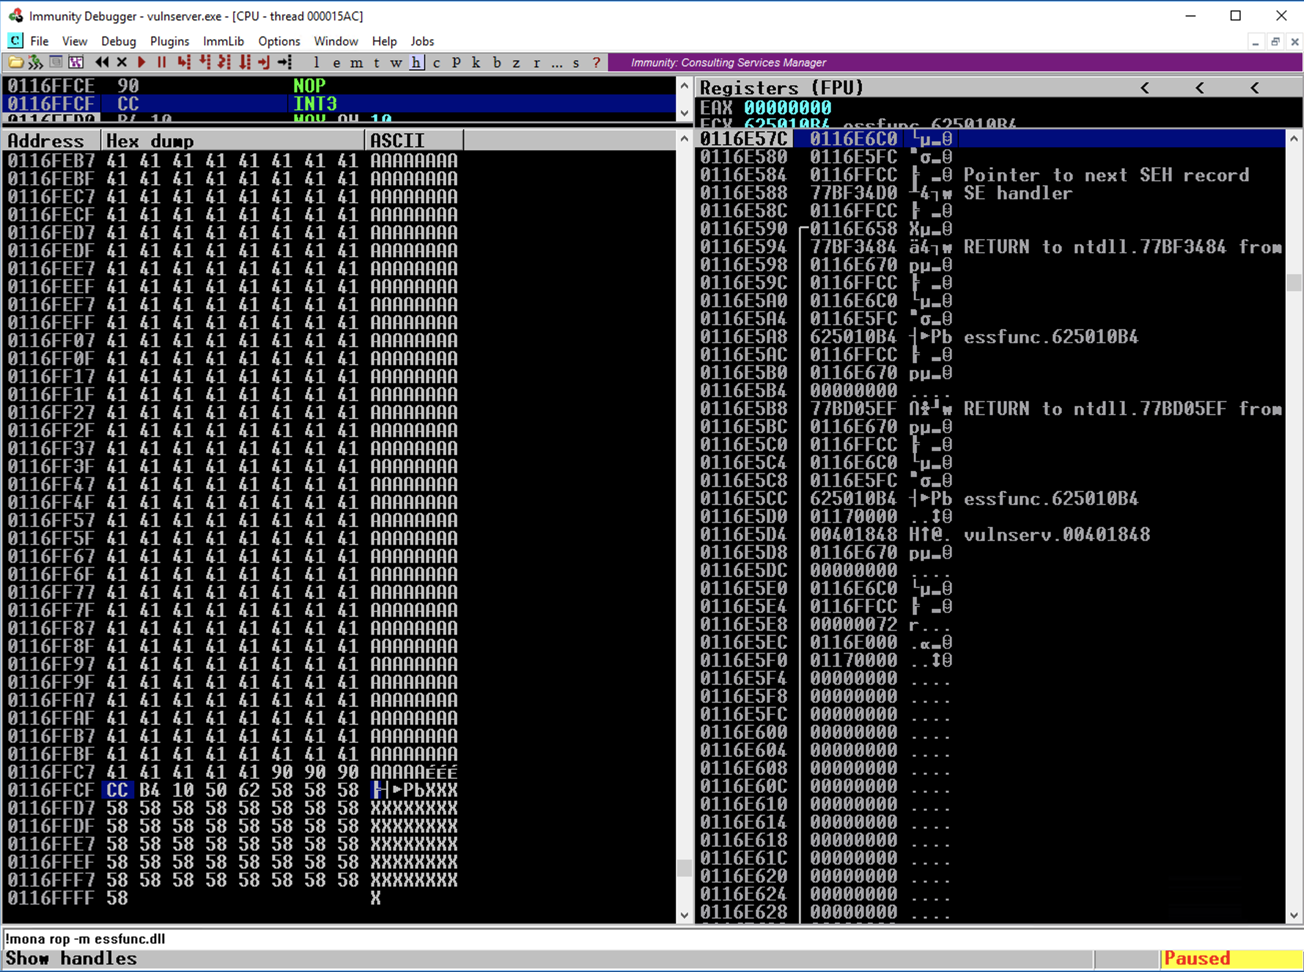Viewport: 1304px width, 972px height.
Task: Click the Step over toolbar icon
Action: tap(204, 62)
